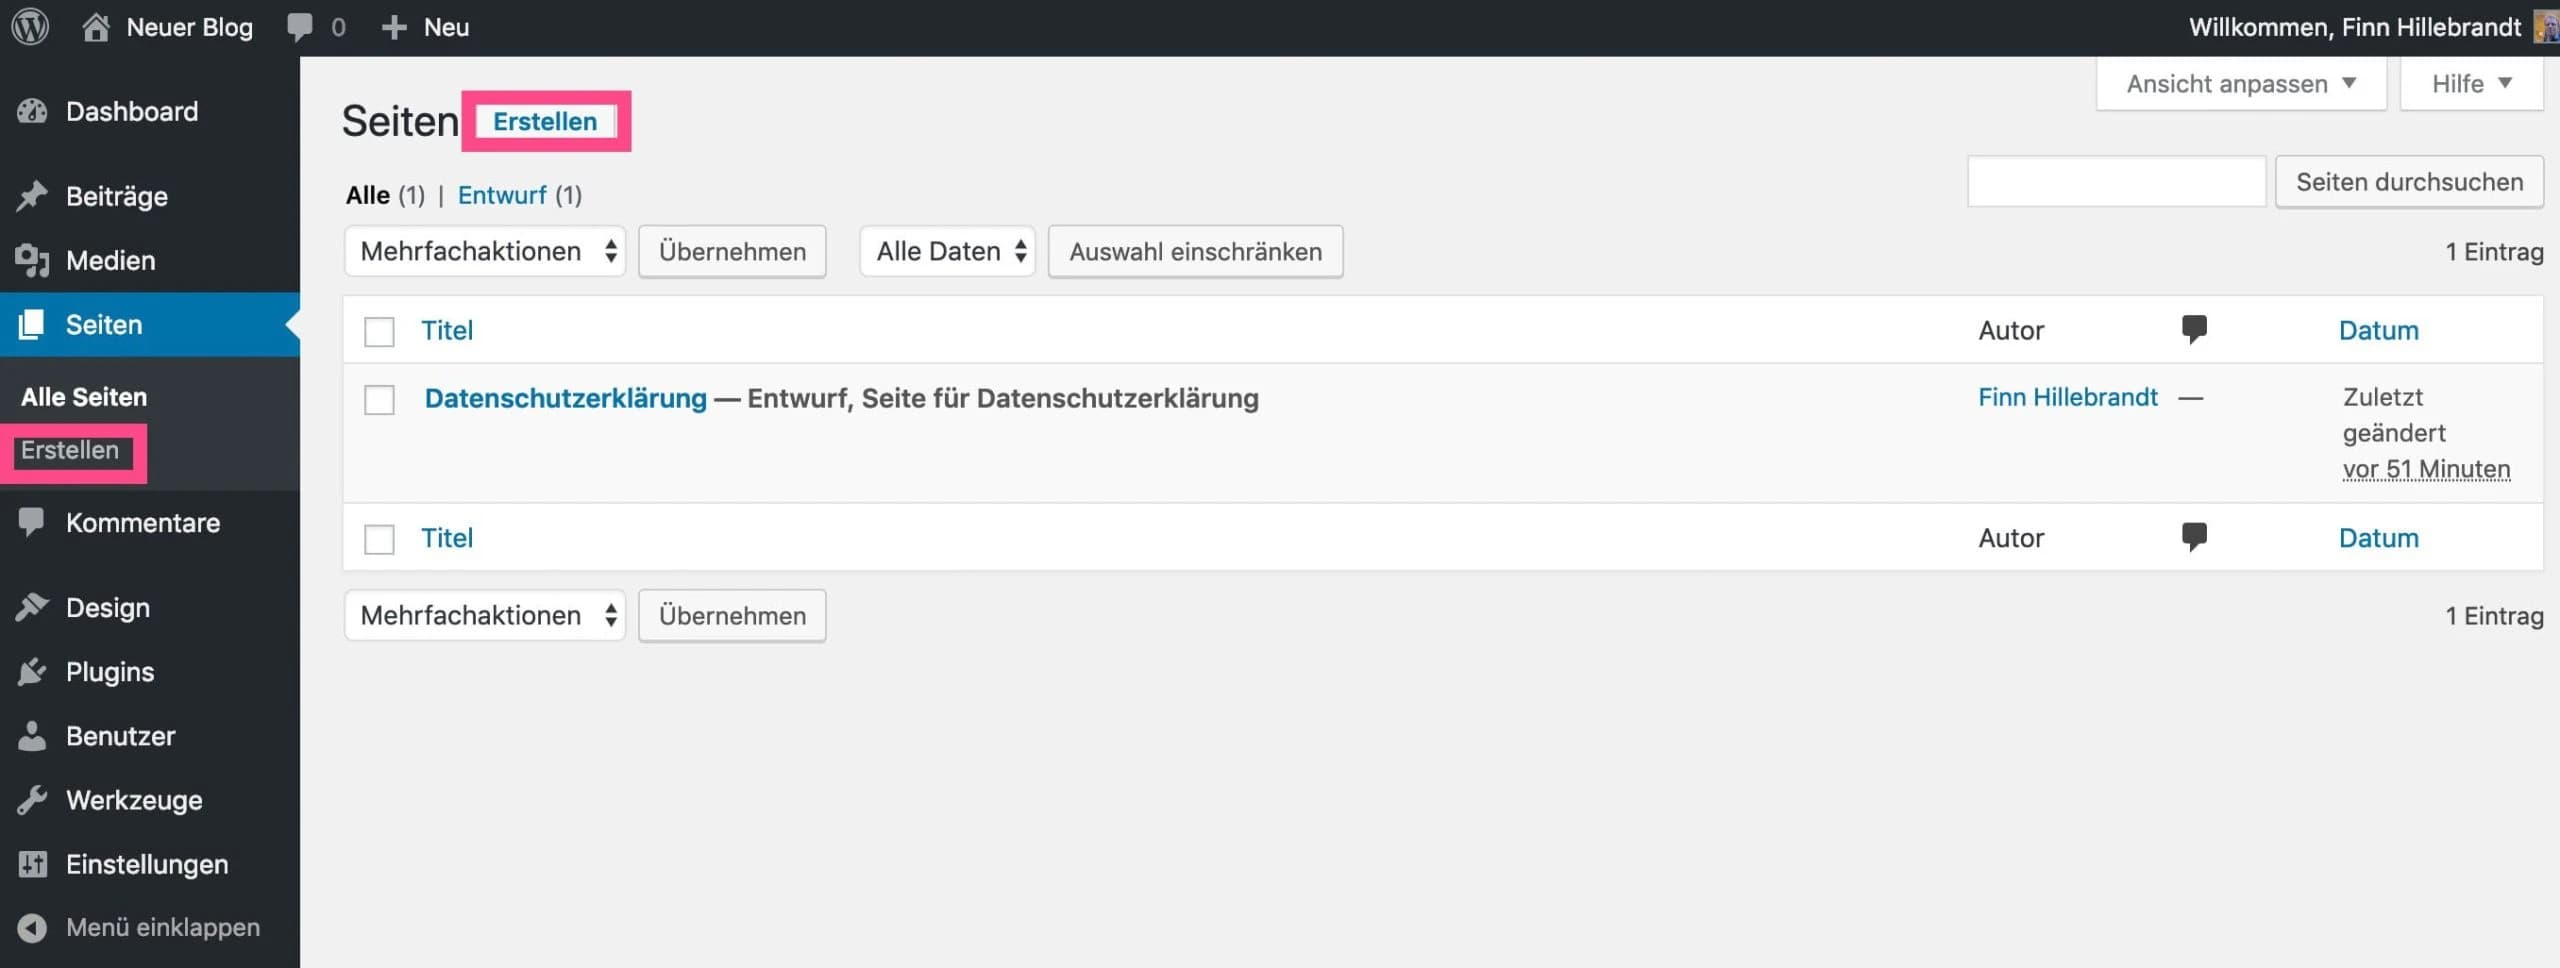
Task: Open the WordPress logo menu
Action: (x=29, y=27)
